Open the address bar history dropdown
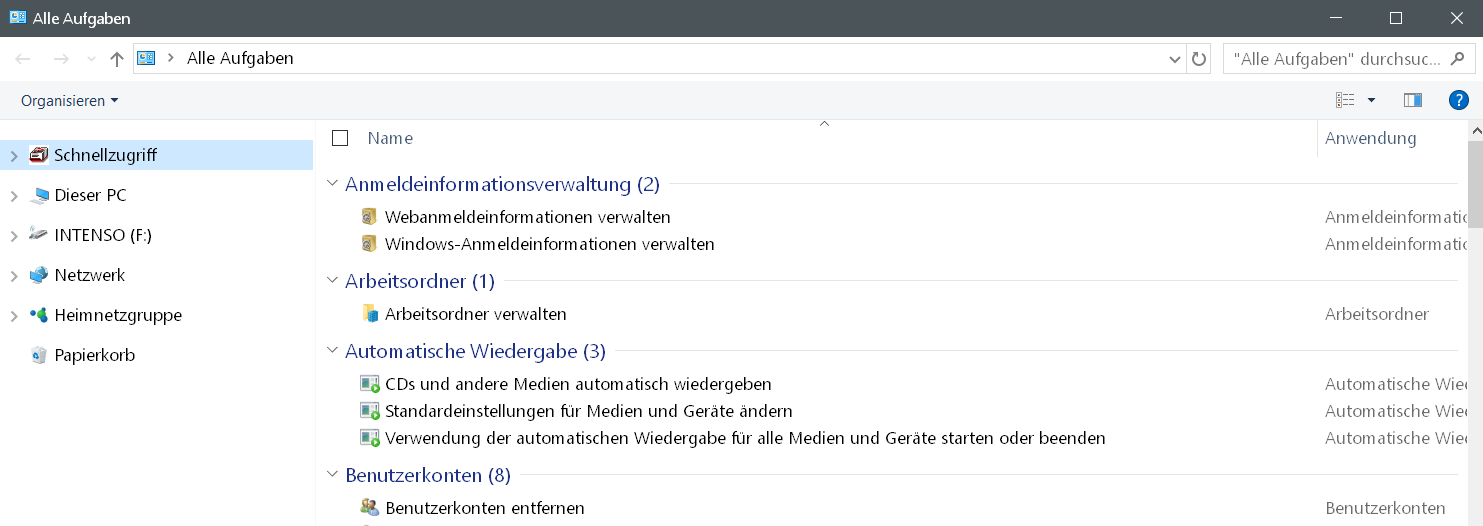Screen dimensions: 1483x526 coord(1175,59)
